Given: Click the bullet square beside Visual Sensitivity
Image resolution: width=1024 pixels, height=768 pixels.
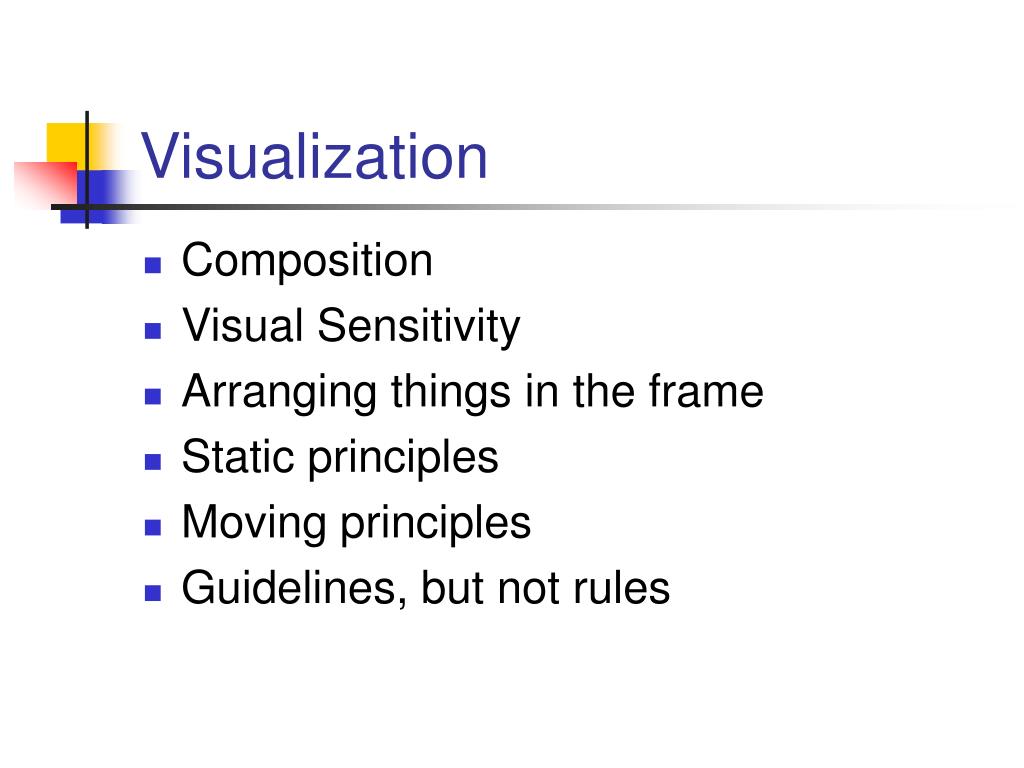Looking at the screenshot, I should 153,330.
